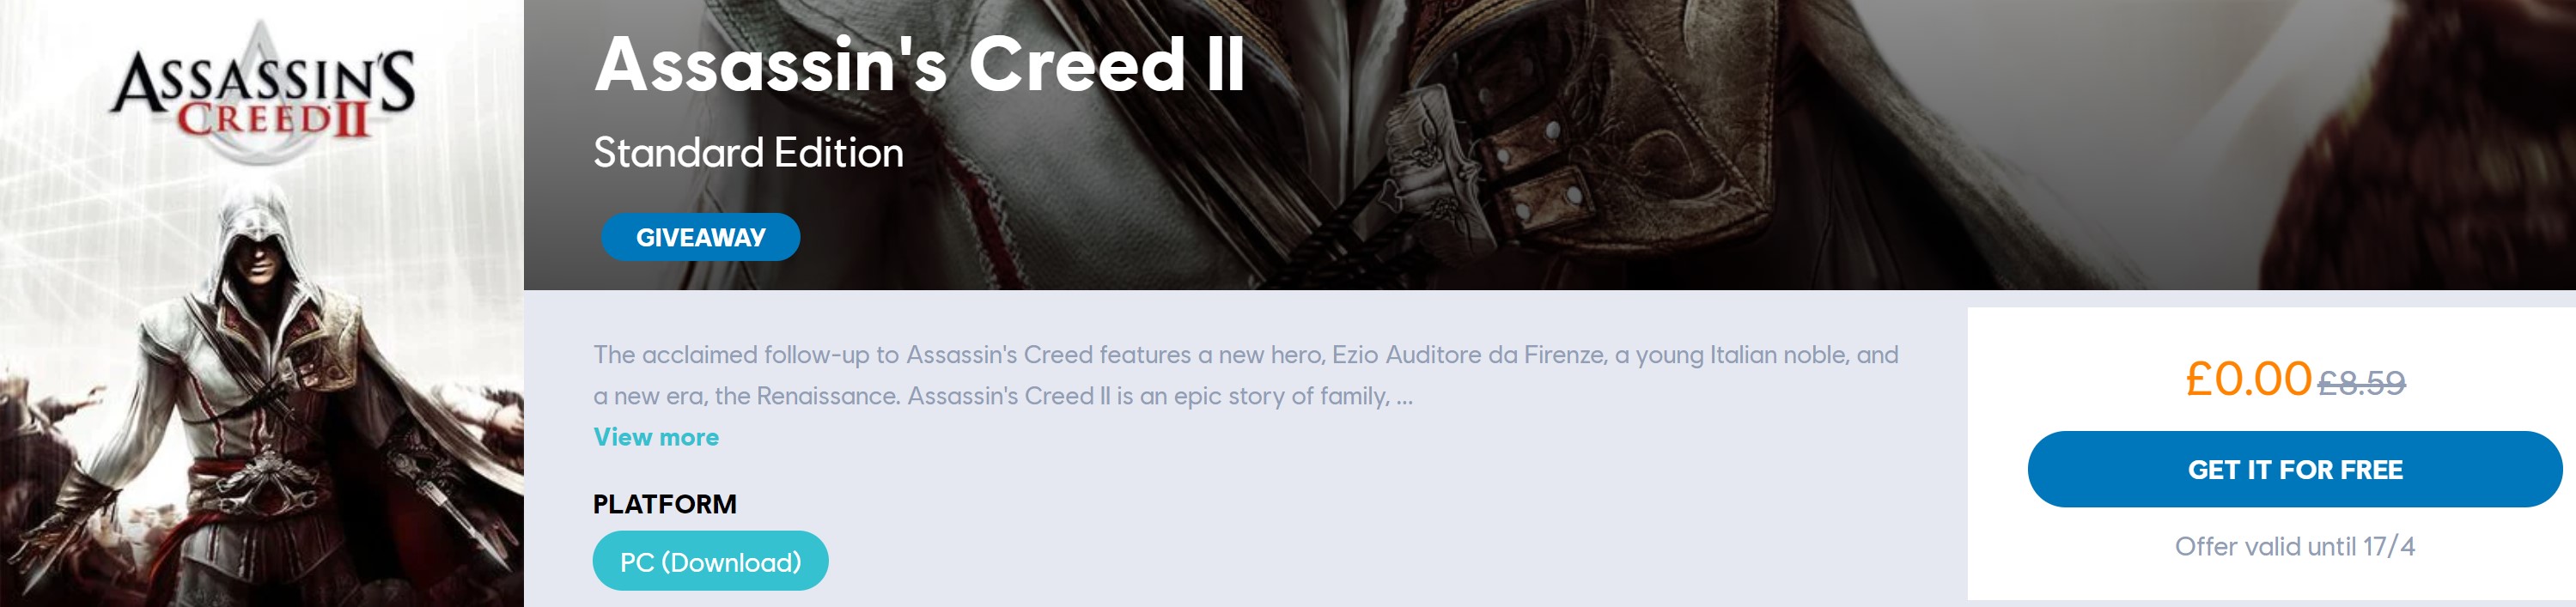Select the PC (Download) platform chip

click(710, 561)
